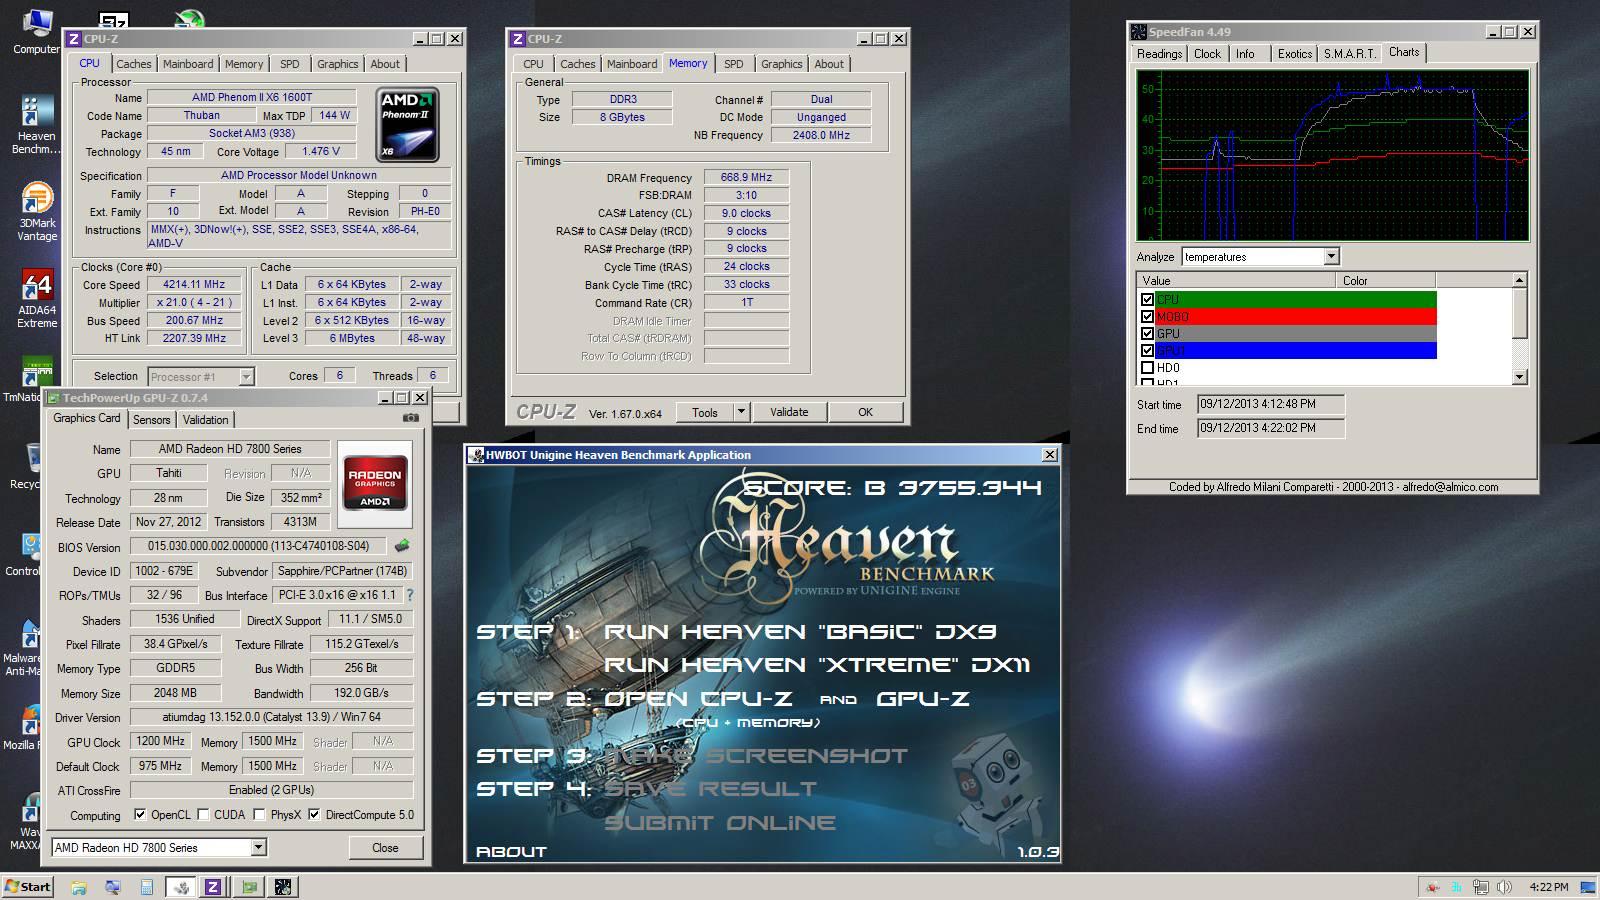Launch the AIDA64 Extreme desktop shortcut
Image resolution: width=1600 pixels, height=900 pixels.
click(36, 298)
